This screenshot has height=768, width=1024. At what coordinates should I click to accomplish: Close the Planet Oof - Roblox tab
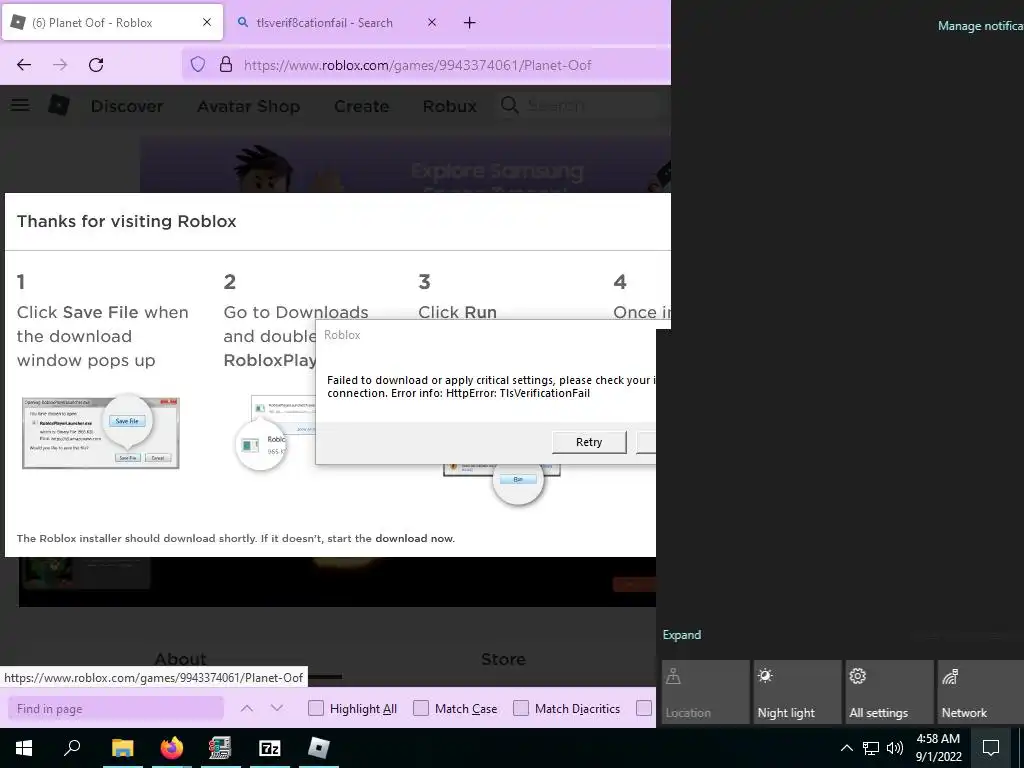207,22
